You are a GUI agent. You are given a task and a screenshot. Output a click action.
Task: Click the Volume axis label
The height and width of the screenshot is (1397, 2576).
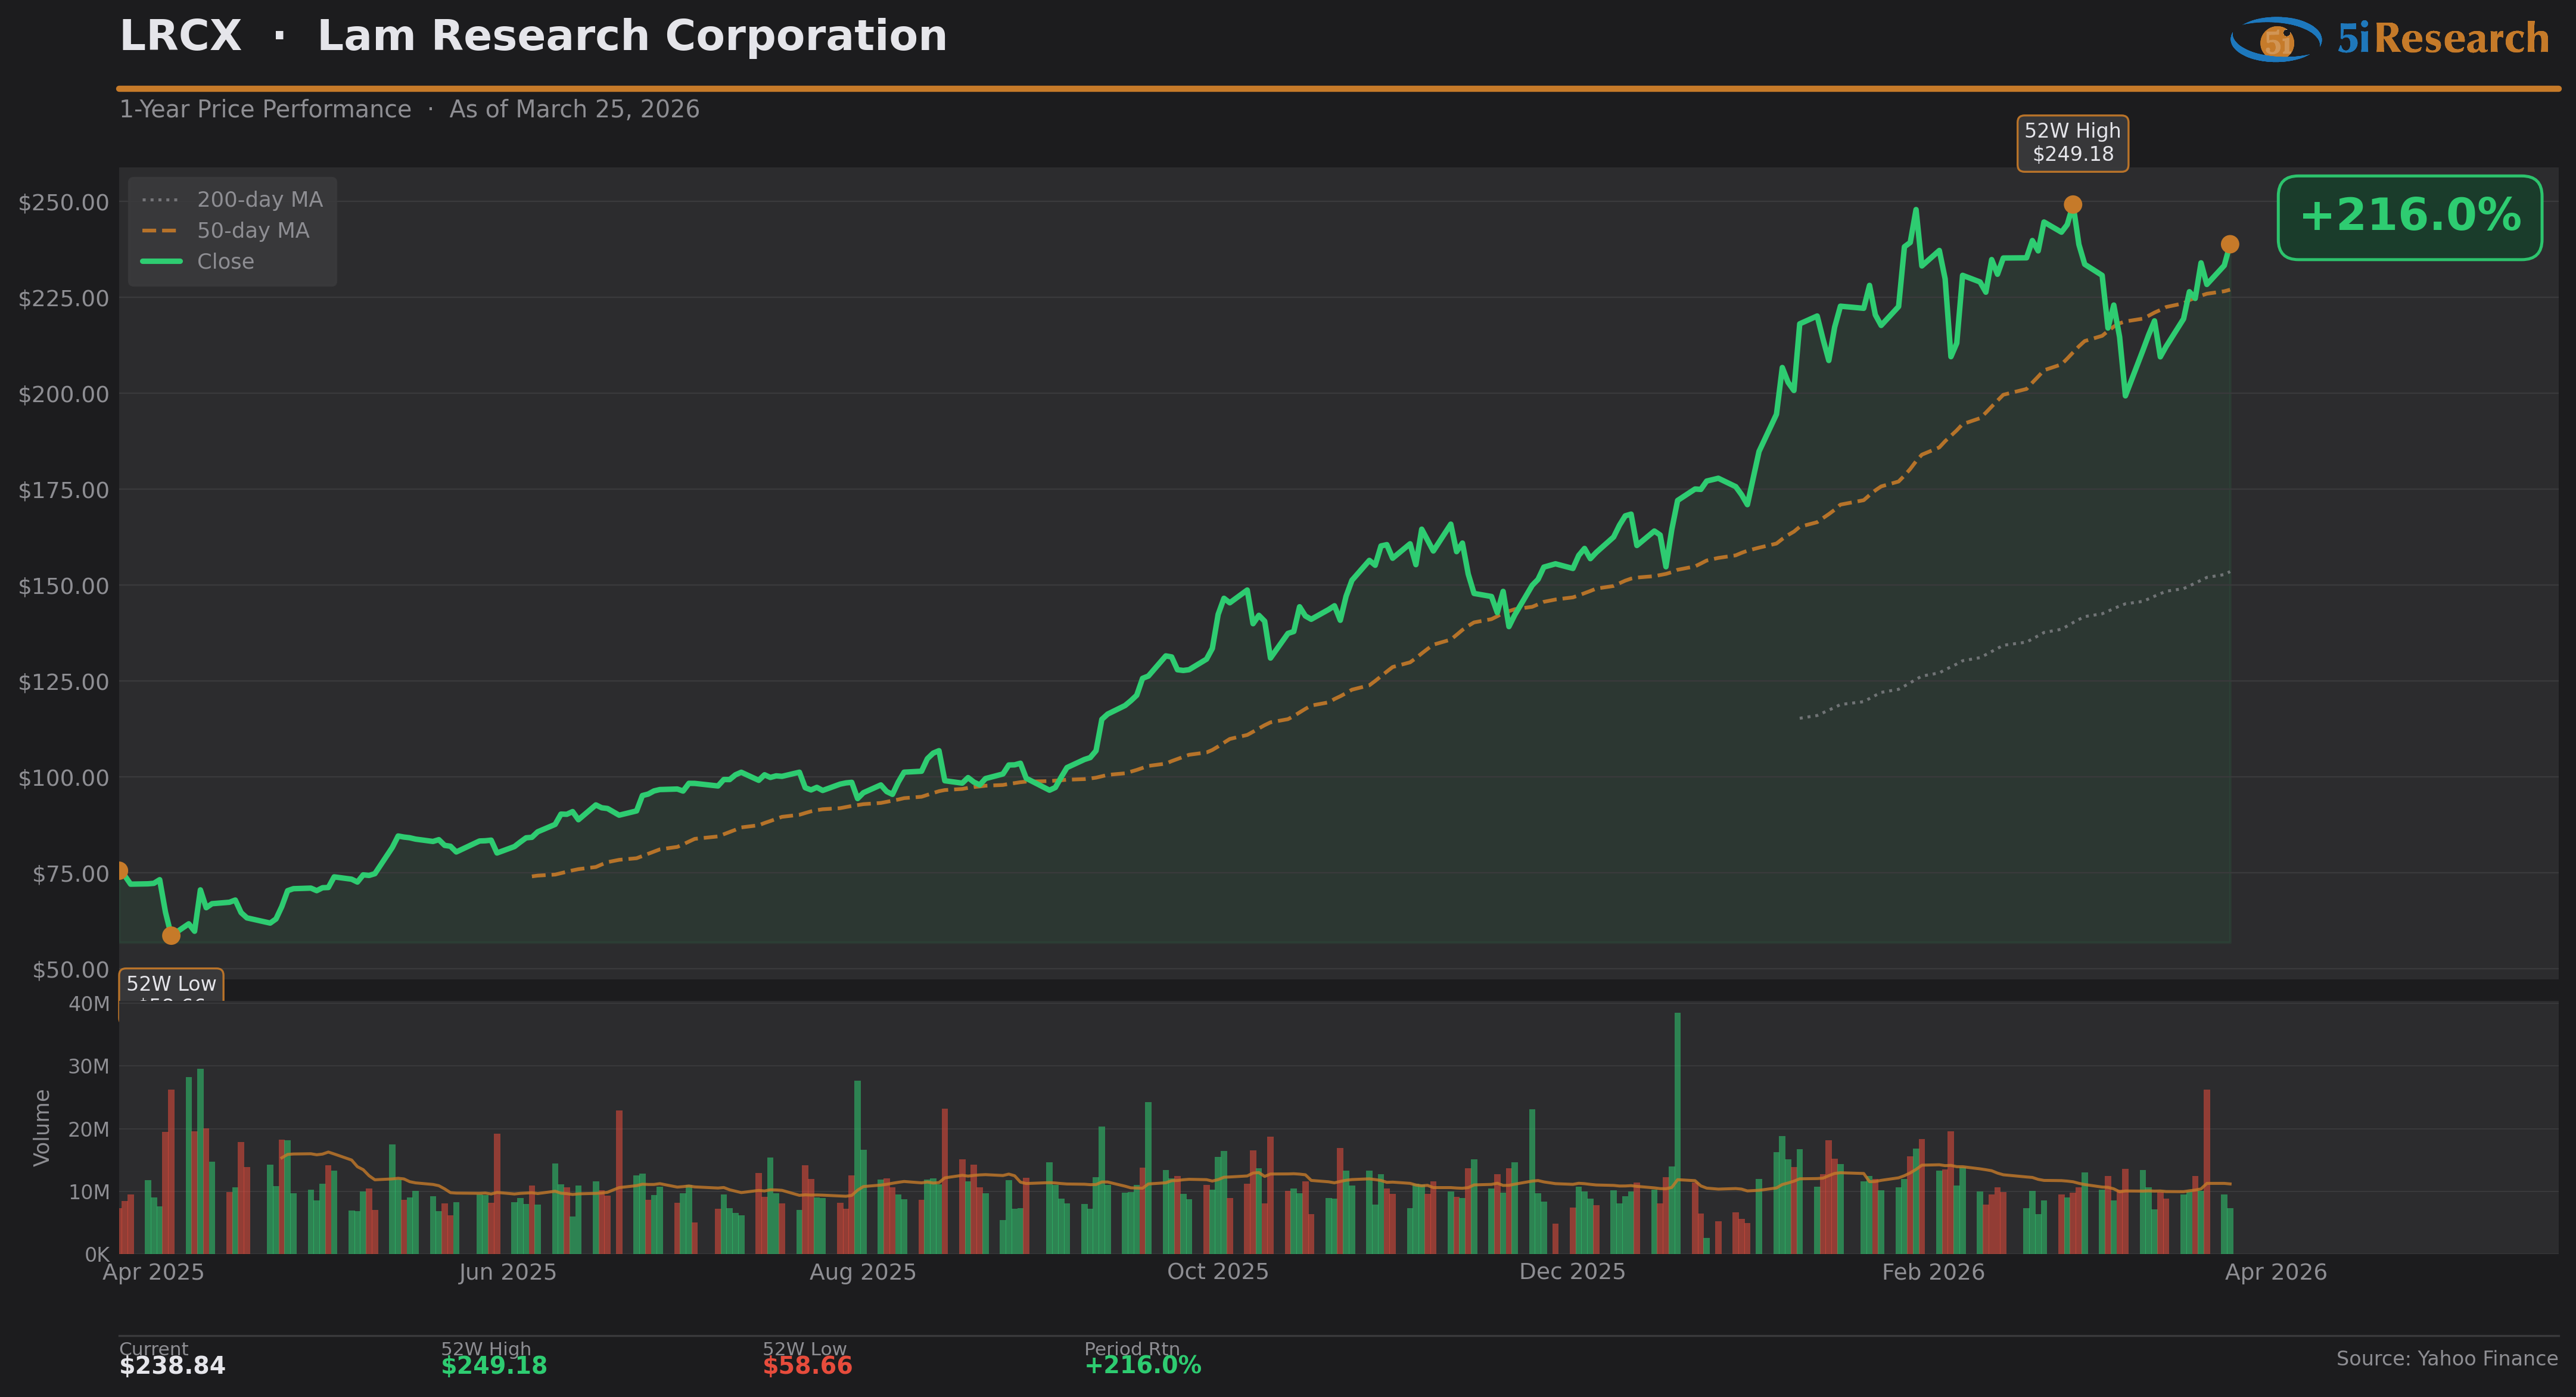coord(42,1127)
